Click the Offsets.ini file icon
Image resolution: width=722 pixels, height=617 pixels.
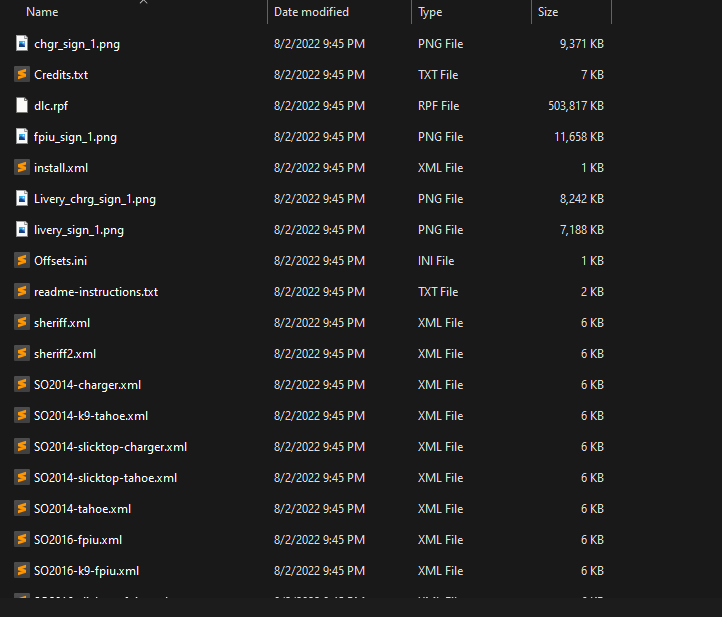22,261
